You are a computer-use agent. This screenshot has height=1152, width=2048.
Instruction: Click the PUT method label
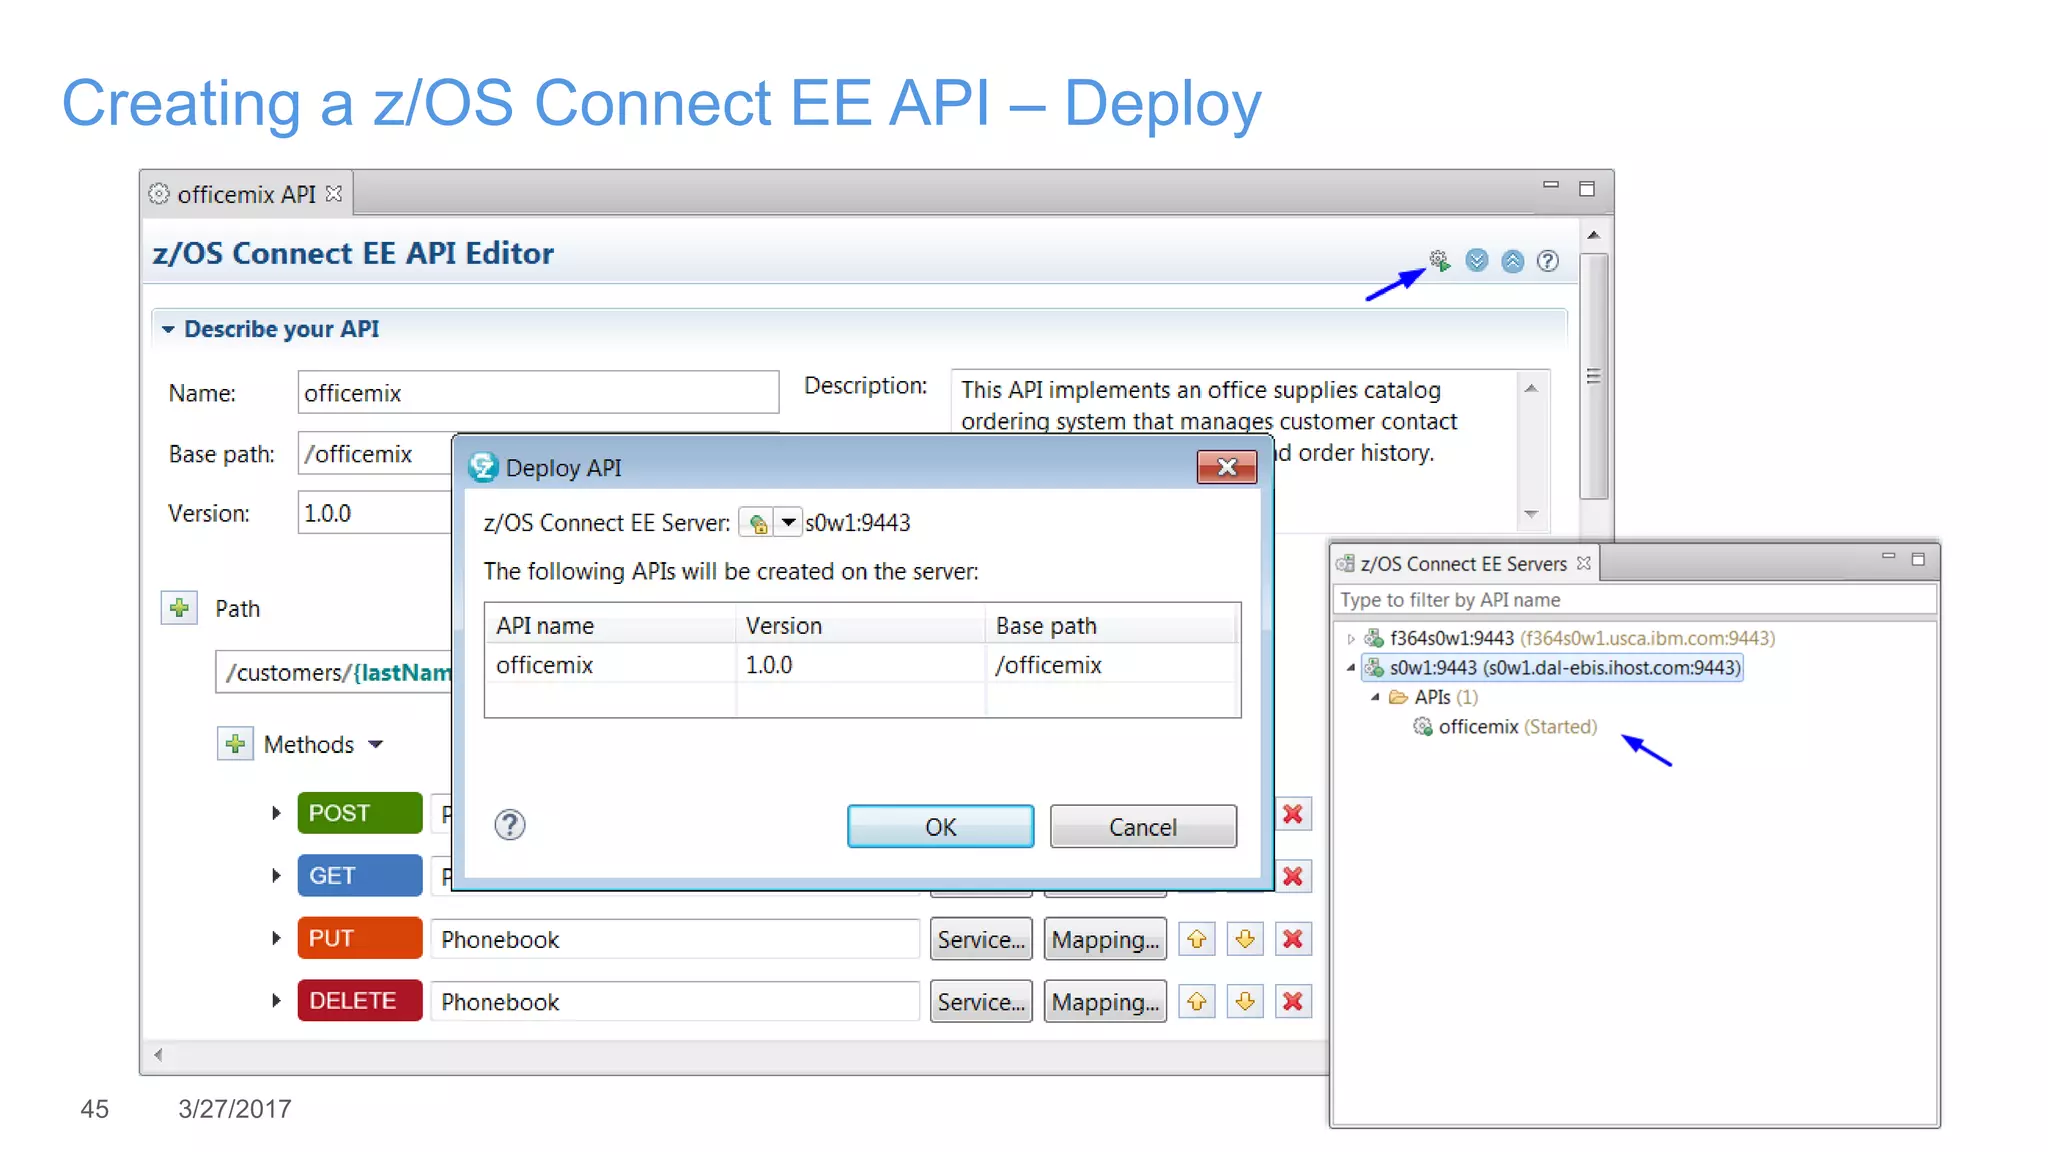coord(360,938)
